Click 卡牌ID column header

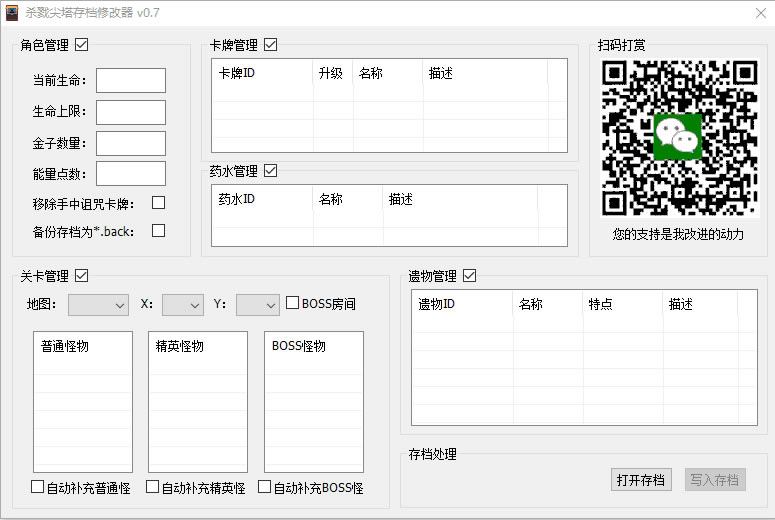(x=237, y=73)
